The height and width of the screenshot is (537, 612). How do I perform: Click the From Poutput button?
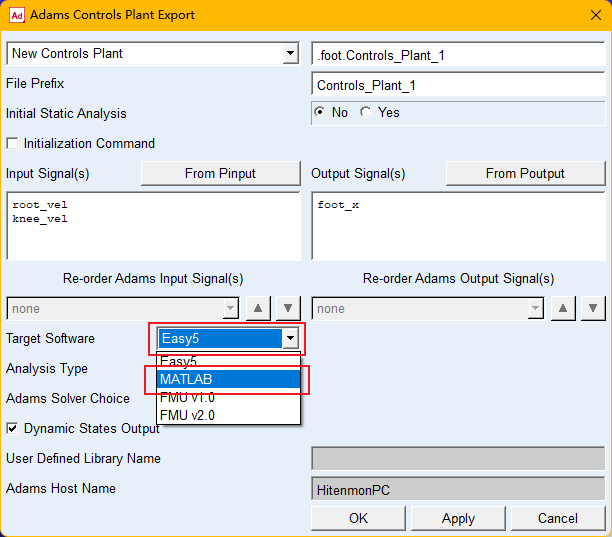(x=525, y=173)
